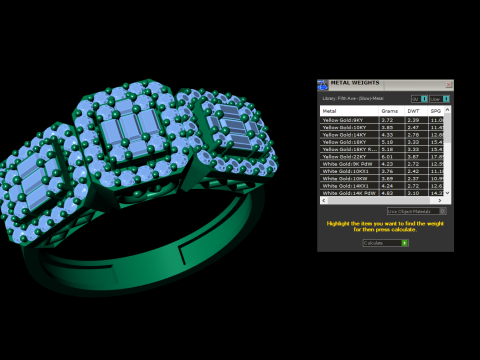
Task: Click the table's scroll down arrow
Action: click(x=447, y=193)
